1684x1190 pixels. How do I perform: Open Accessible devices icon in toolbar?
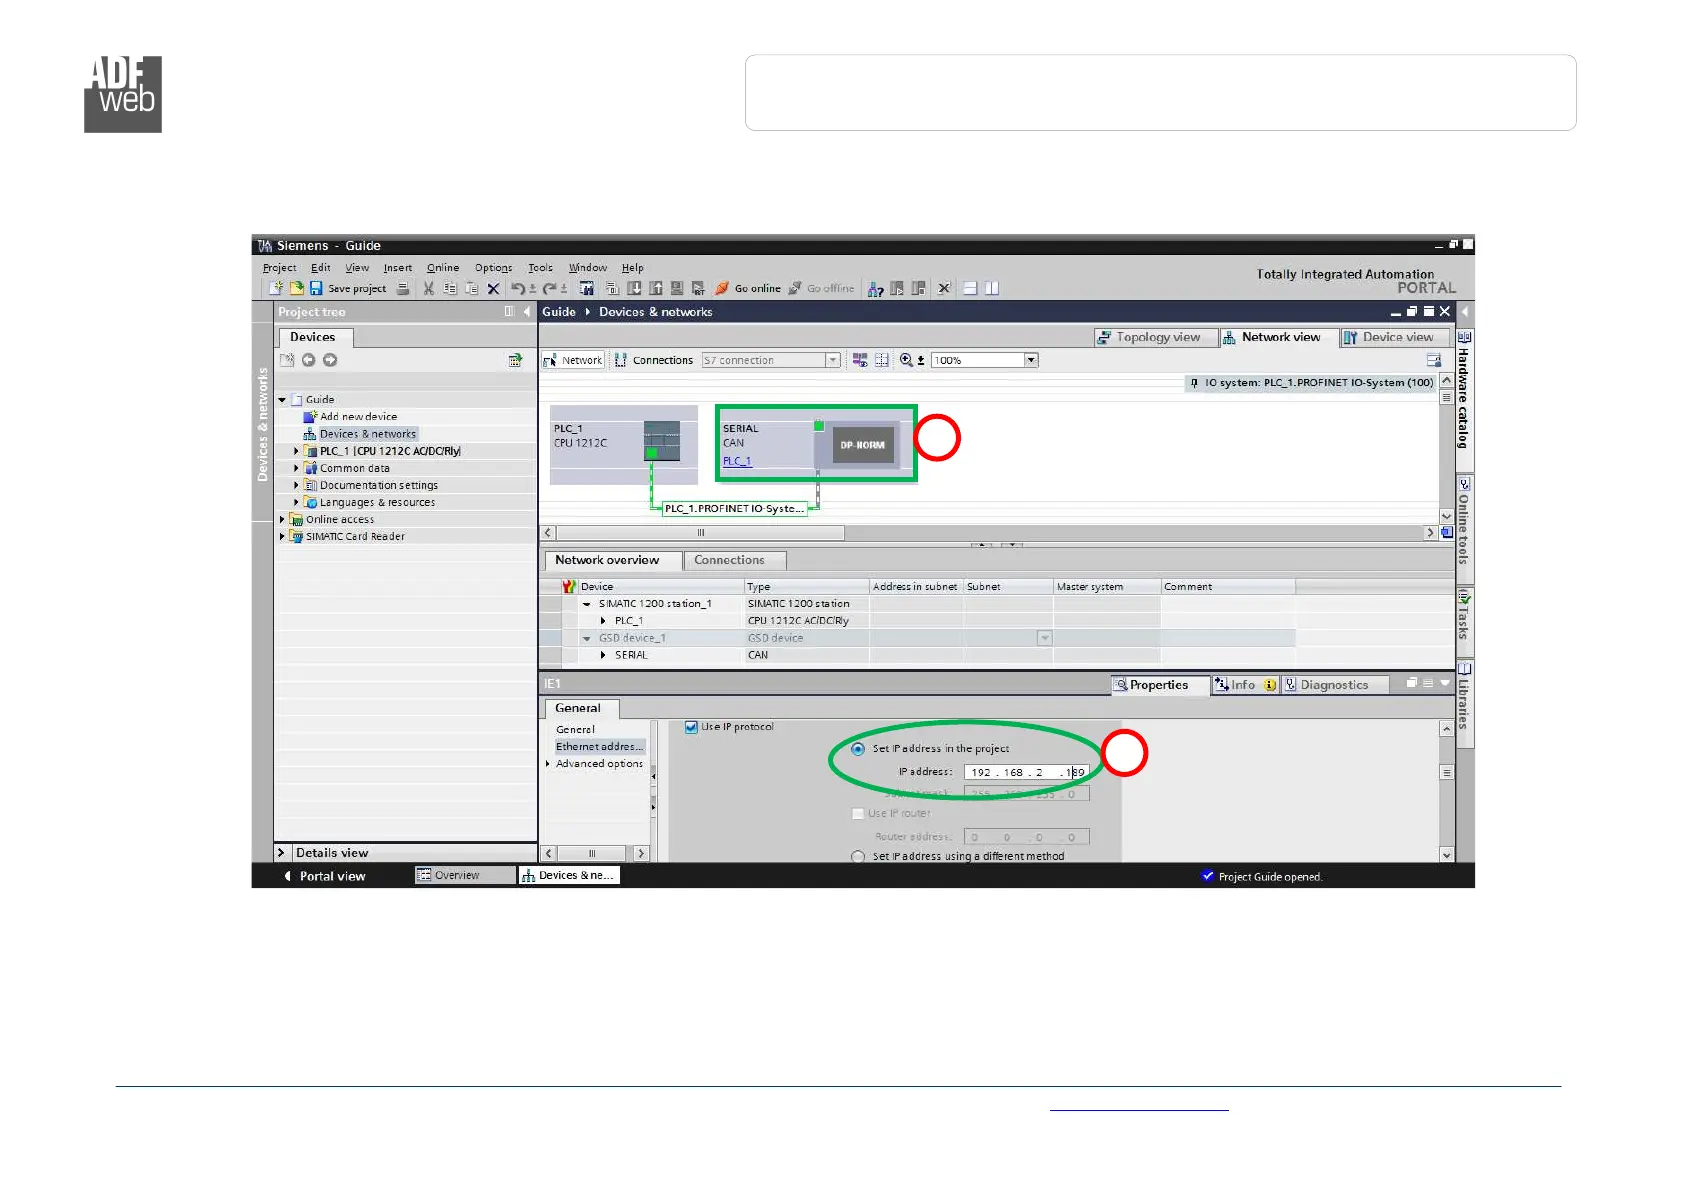click(x=876, y=288)
